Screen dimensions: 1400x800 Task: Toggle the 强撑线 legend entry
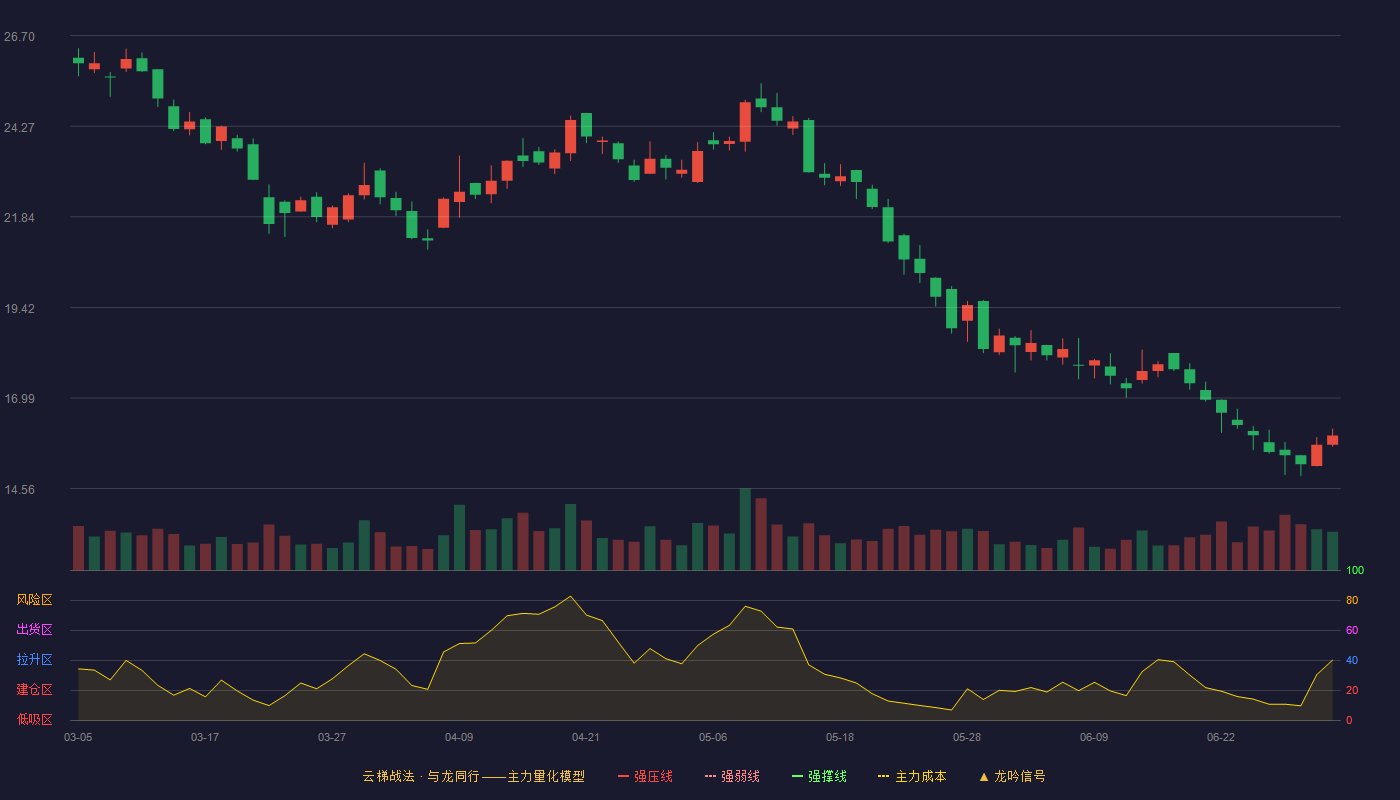[x=819, y=776]
